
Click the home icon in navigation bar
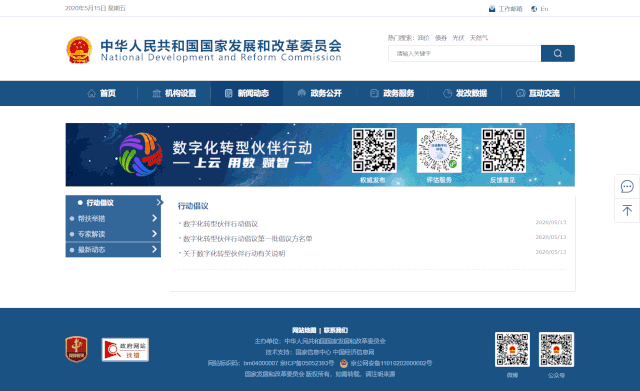coord(91,93)
